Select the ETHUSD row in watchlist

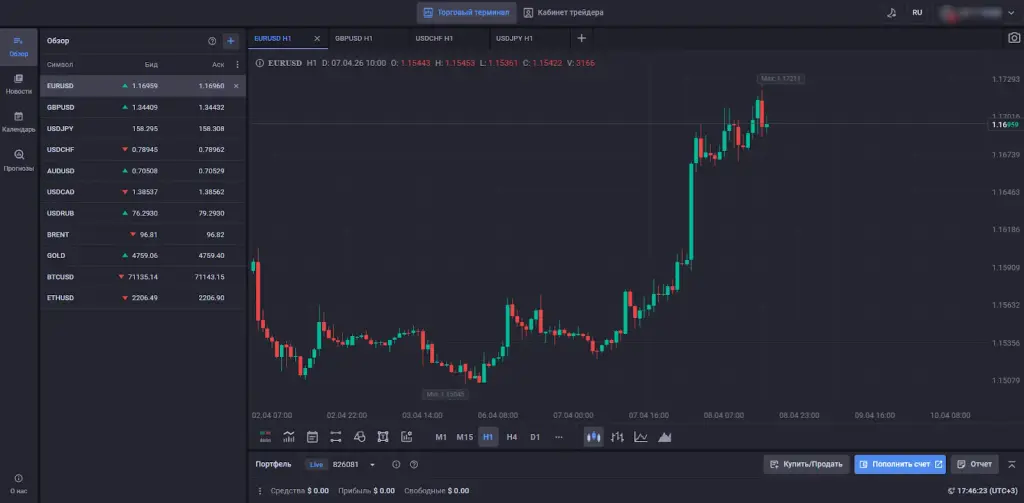pos(142,298)
